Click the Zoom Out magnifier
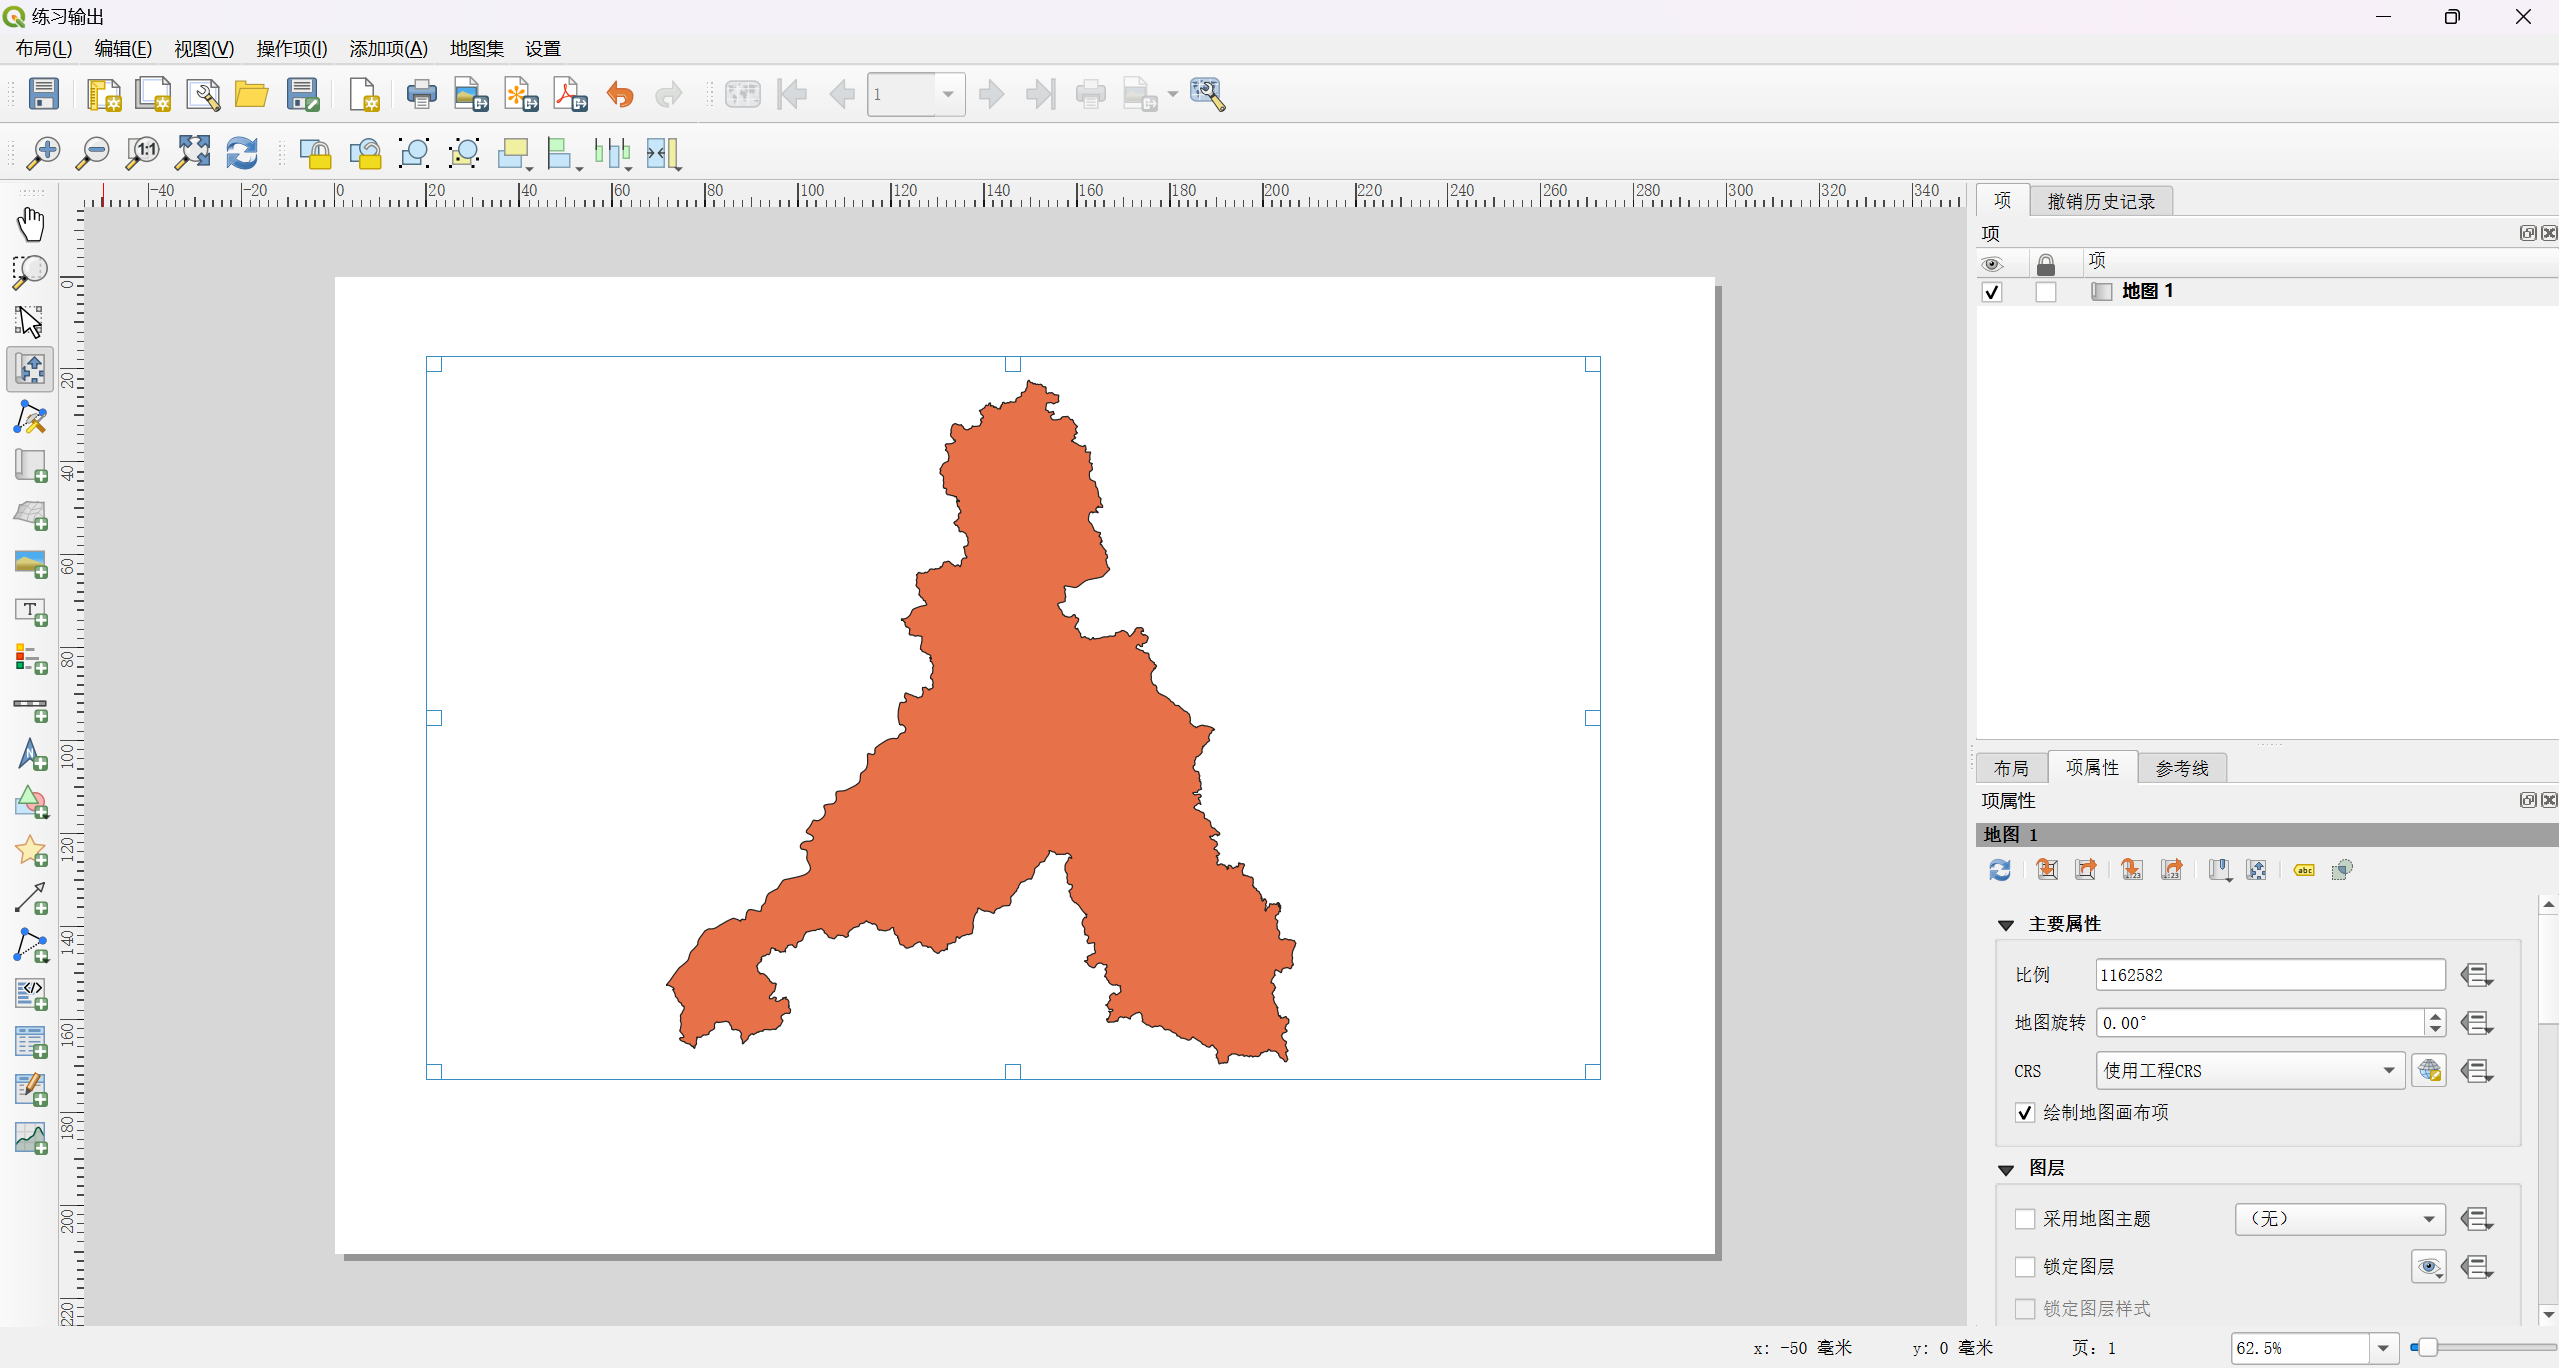Viewport: 2559px width, 1368px height. (x=93, y=153)
